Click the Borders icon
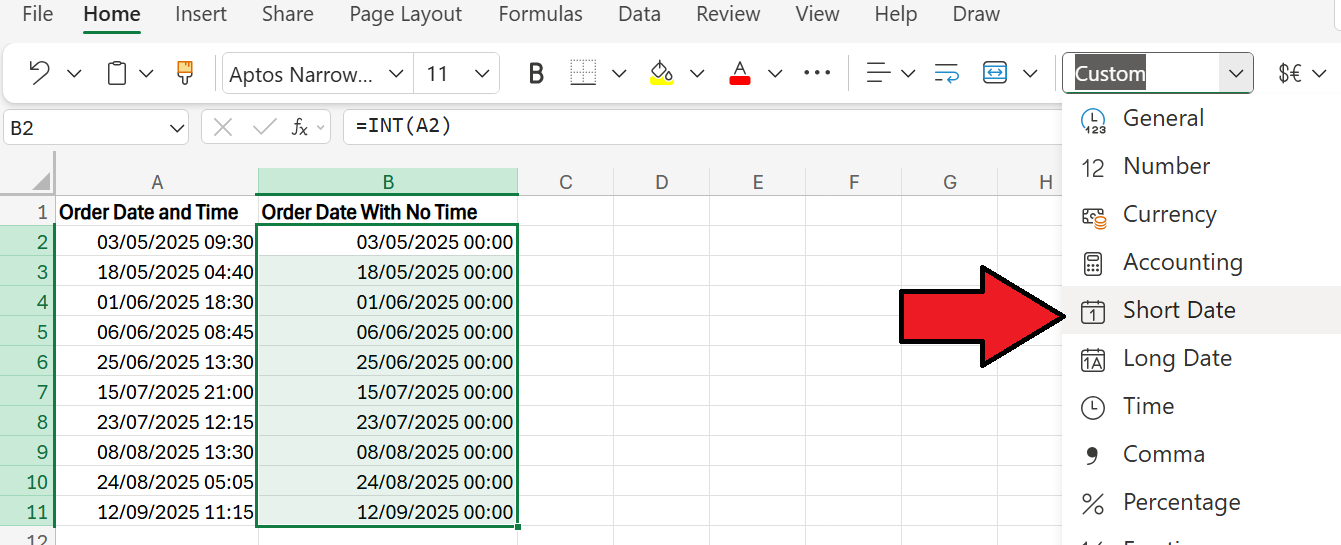Viewport: 1341px width, 545px height. pyautogui.click(x=583, y=73)
